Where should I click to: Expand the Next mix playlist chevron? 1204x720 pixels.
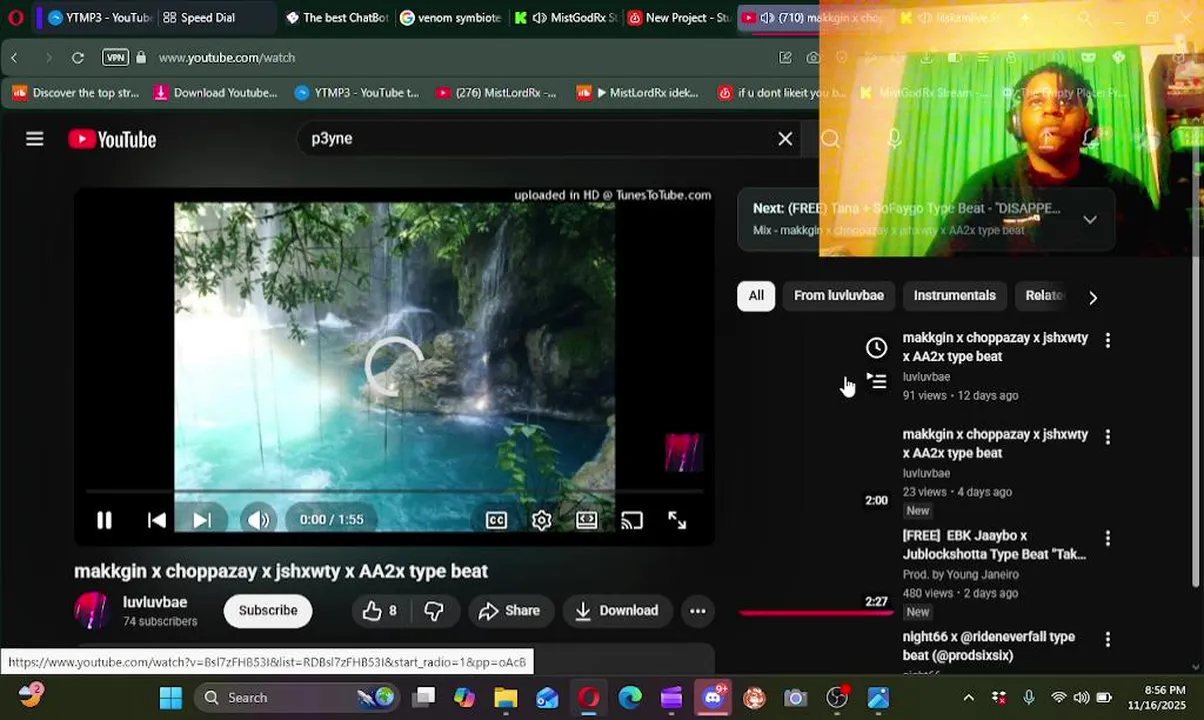(1090, 219)
